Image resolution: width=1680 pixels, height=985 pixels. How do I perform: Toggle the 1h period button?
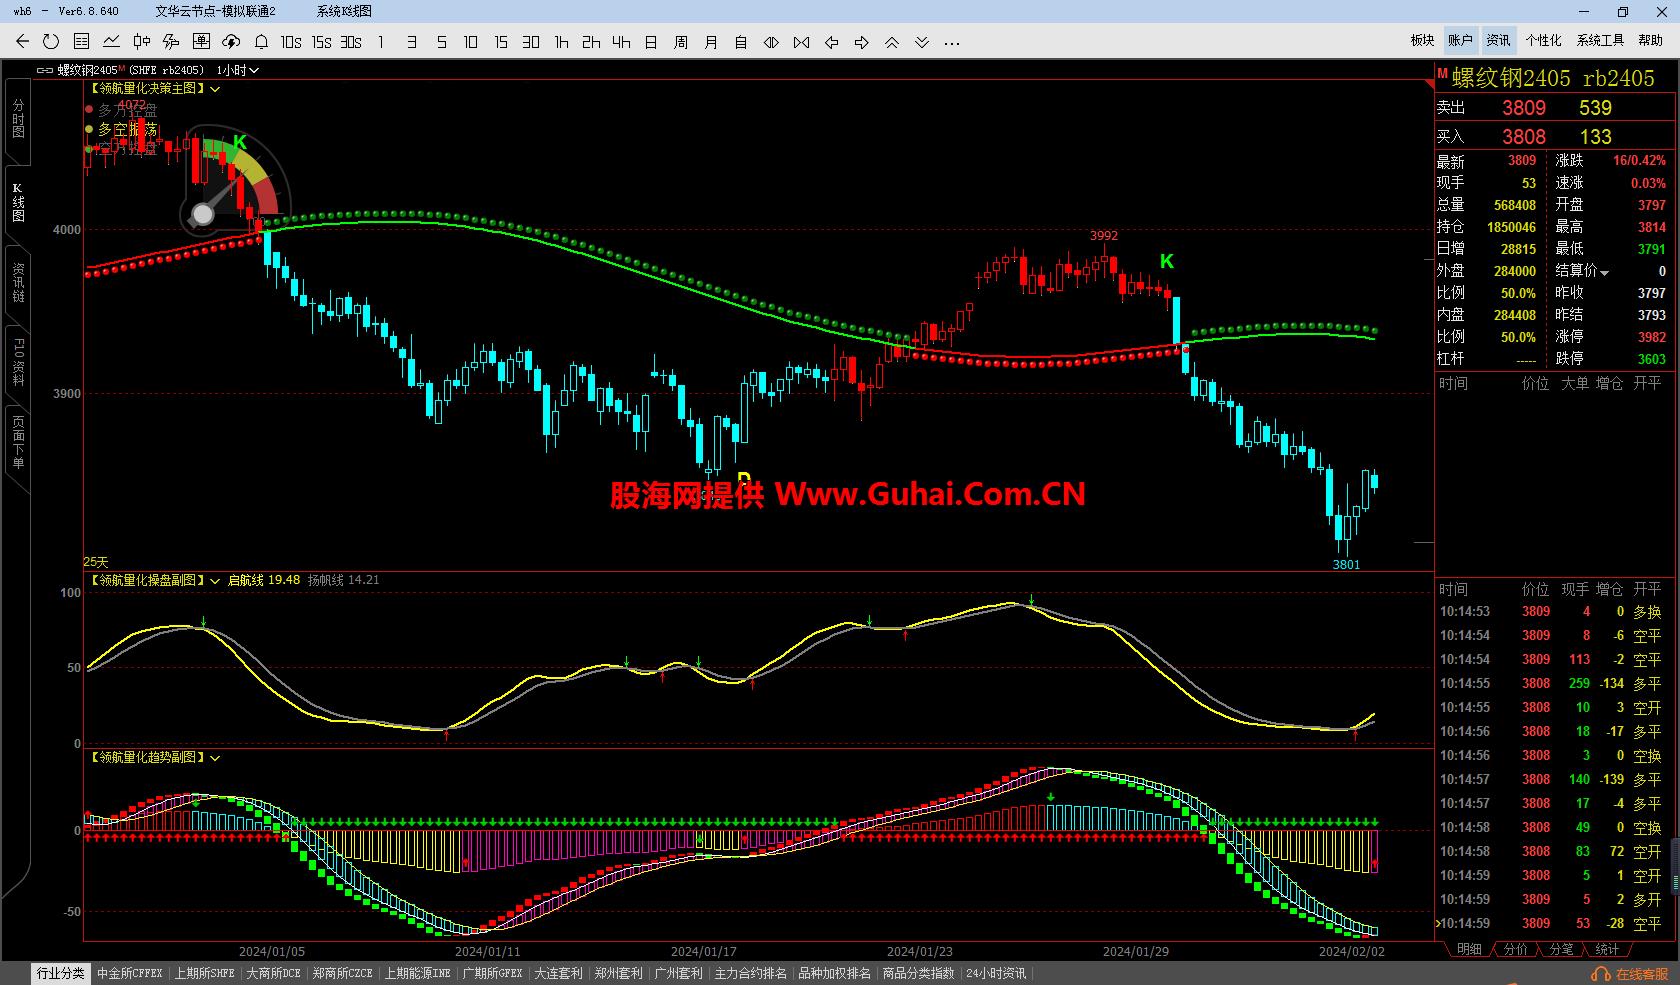click(561, 42)
